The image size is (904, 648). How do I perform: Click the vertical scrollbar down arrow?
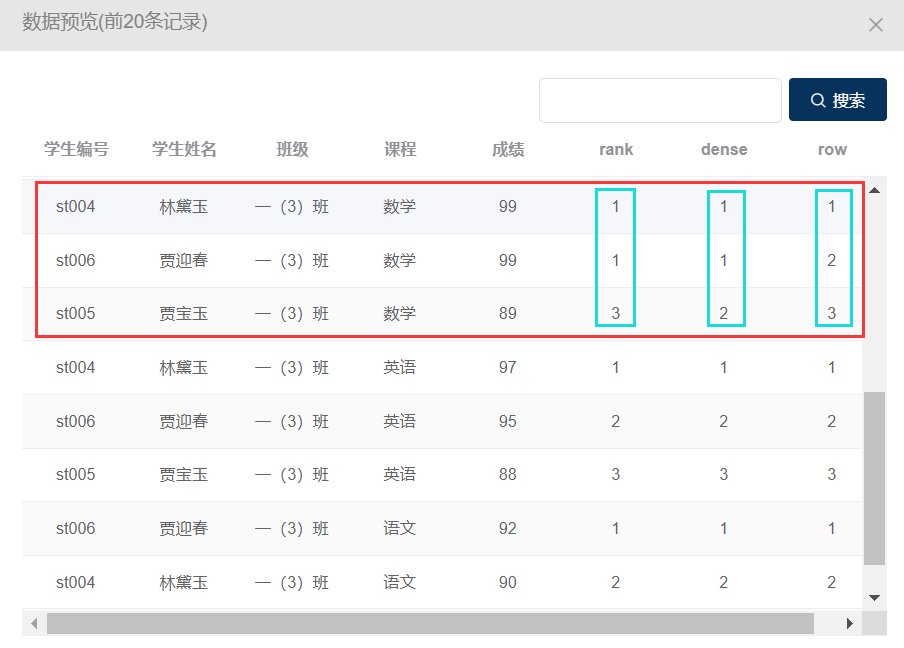(x=874, y=597)
